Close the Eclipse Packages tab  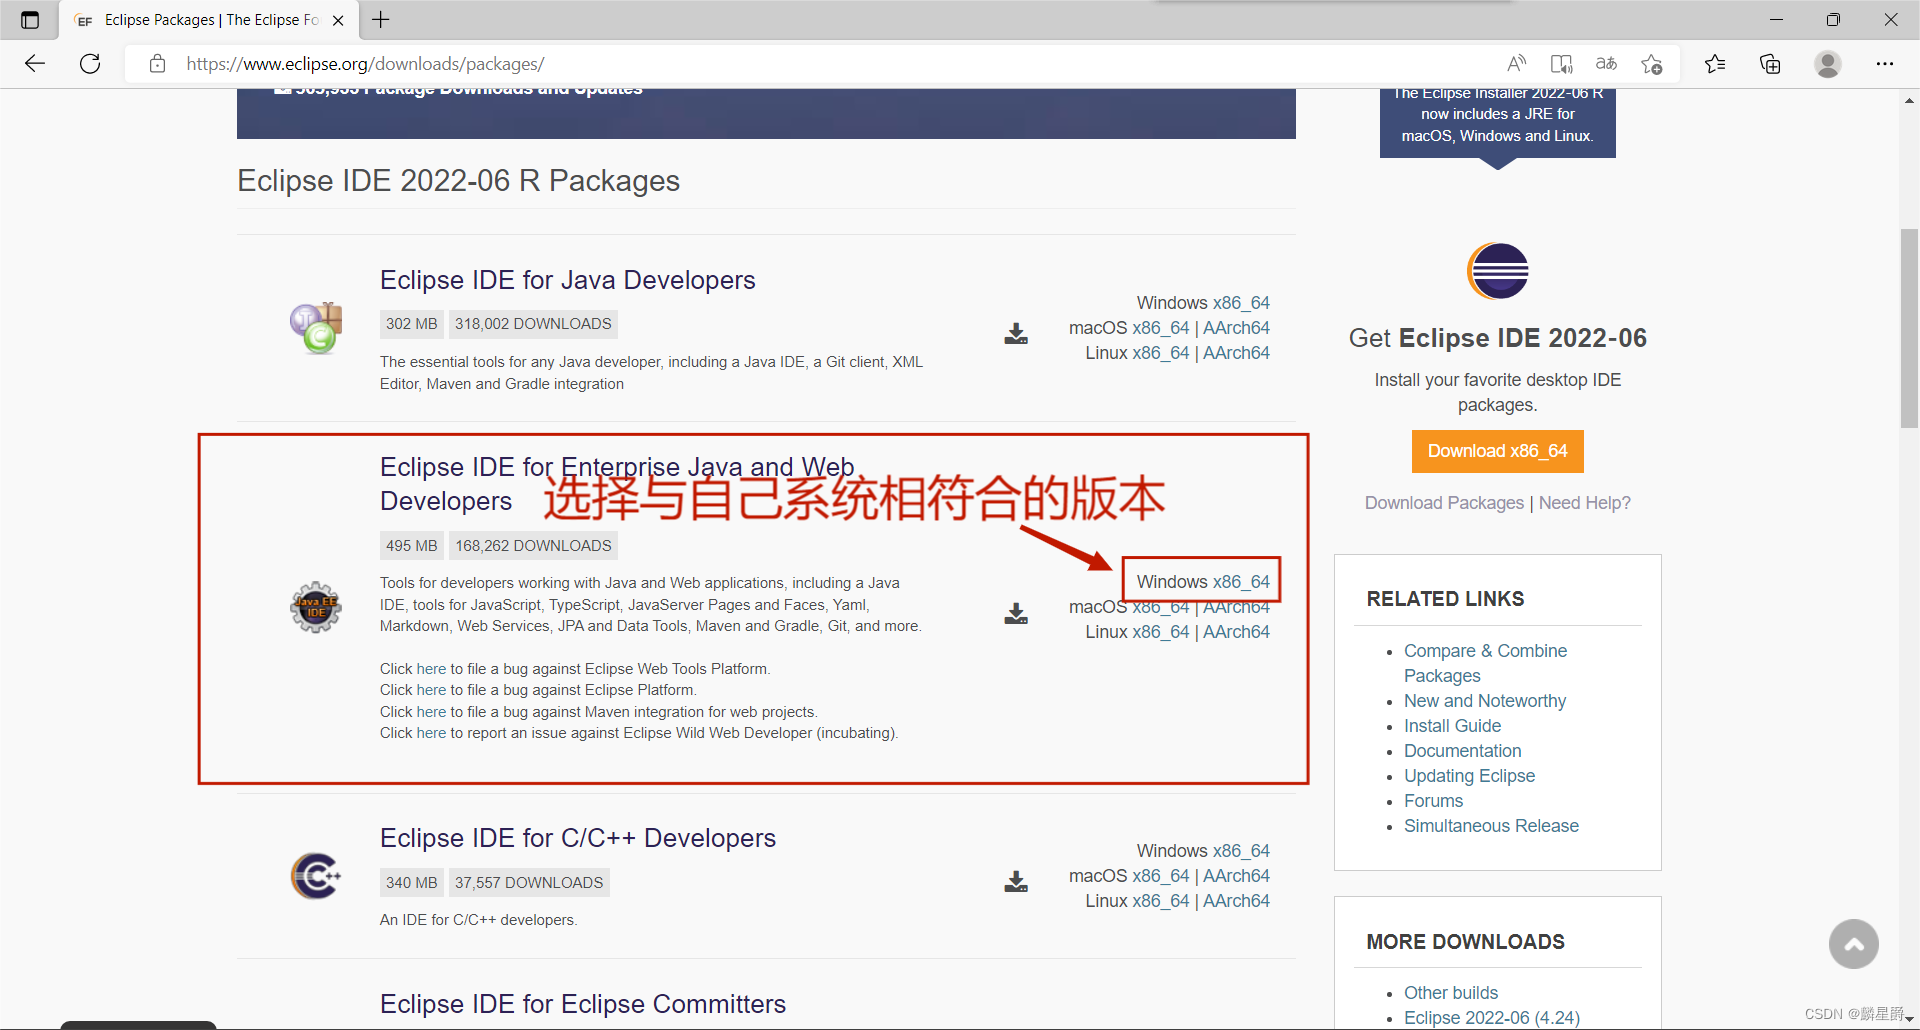pyautogui.click(x=338, y=20)
